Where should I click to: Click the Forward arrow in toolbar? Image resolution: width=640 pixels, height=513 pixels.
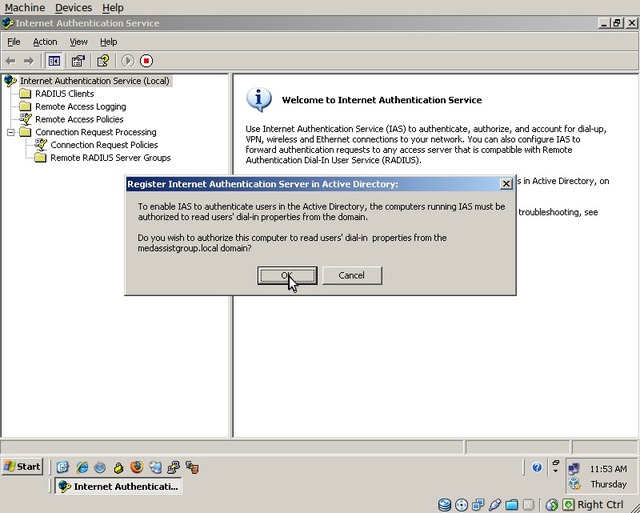pyautogui.click(x=27, y=61)
